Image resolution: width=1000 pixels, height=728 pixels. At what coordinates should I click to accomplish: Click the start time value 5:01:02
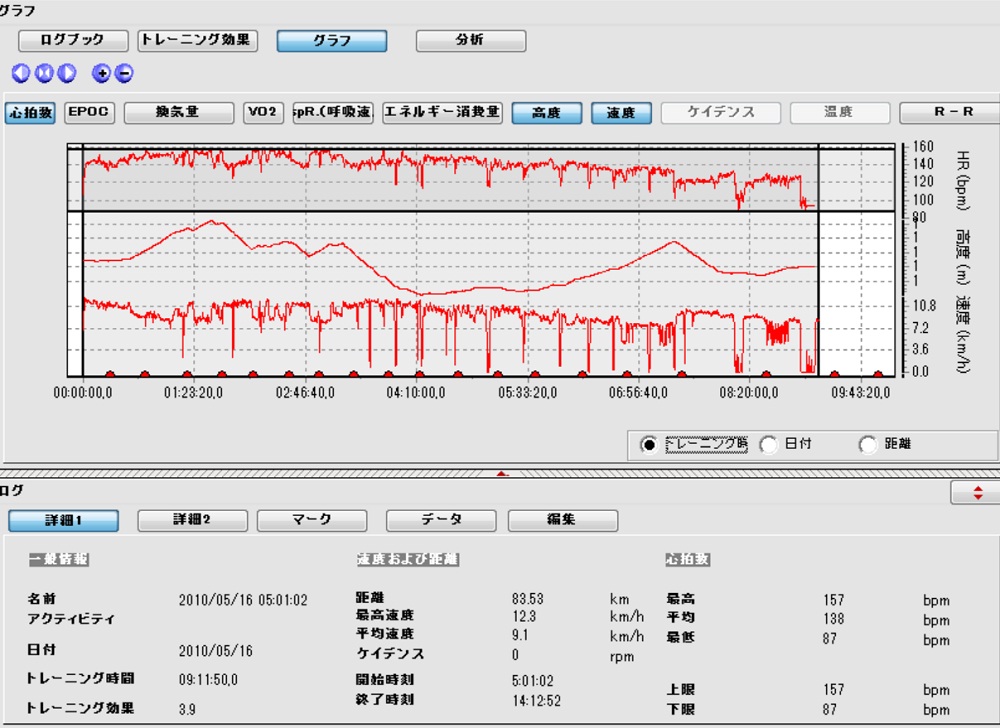[533, 681]
